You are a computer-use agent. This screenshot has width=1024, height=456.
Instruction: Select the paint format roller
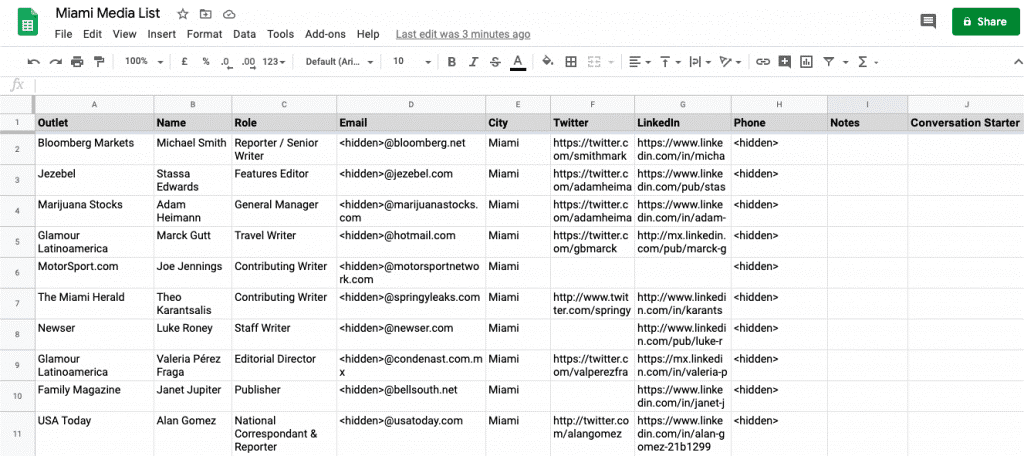point(99,62)
